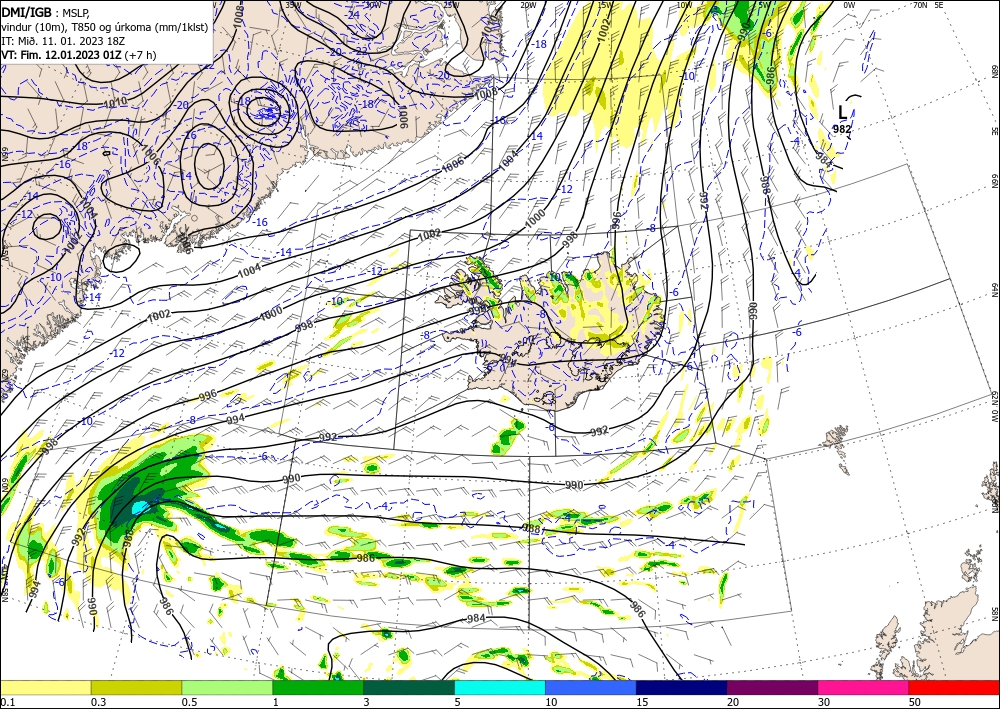Click the 'vindur (10m), T850 og úrkoma' line
This screenshot has height=709, width=1000.
[x=105, y=27]
